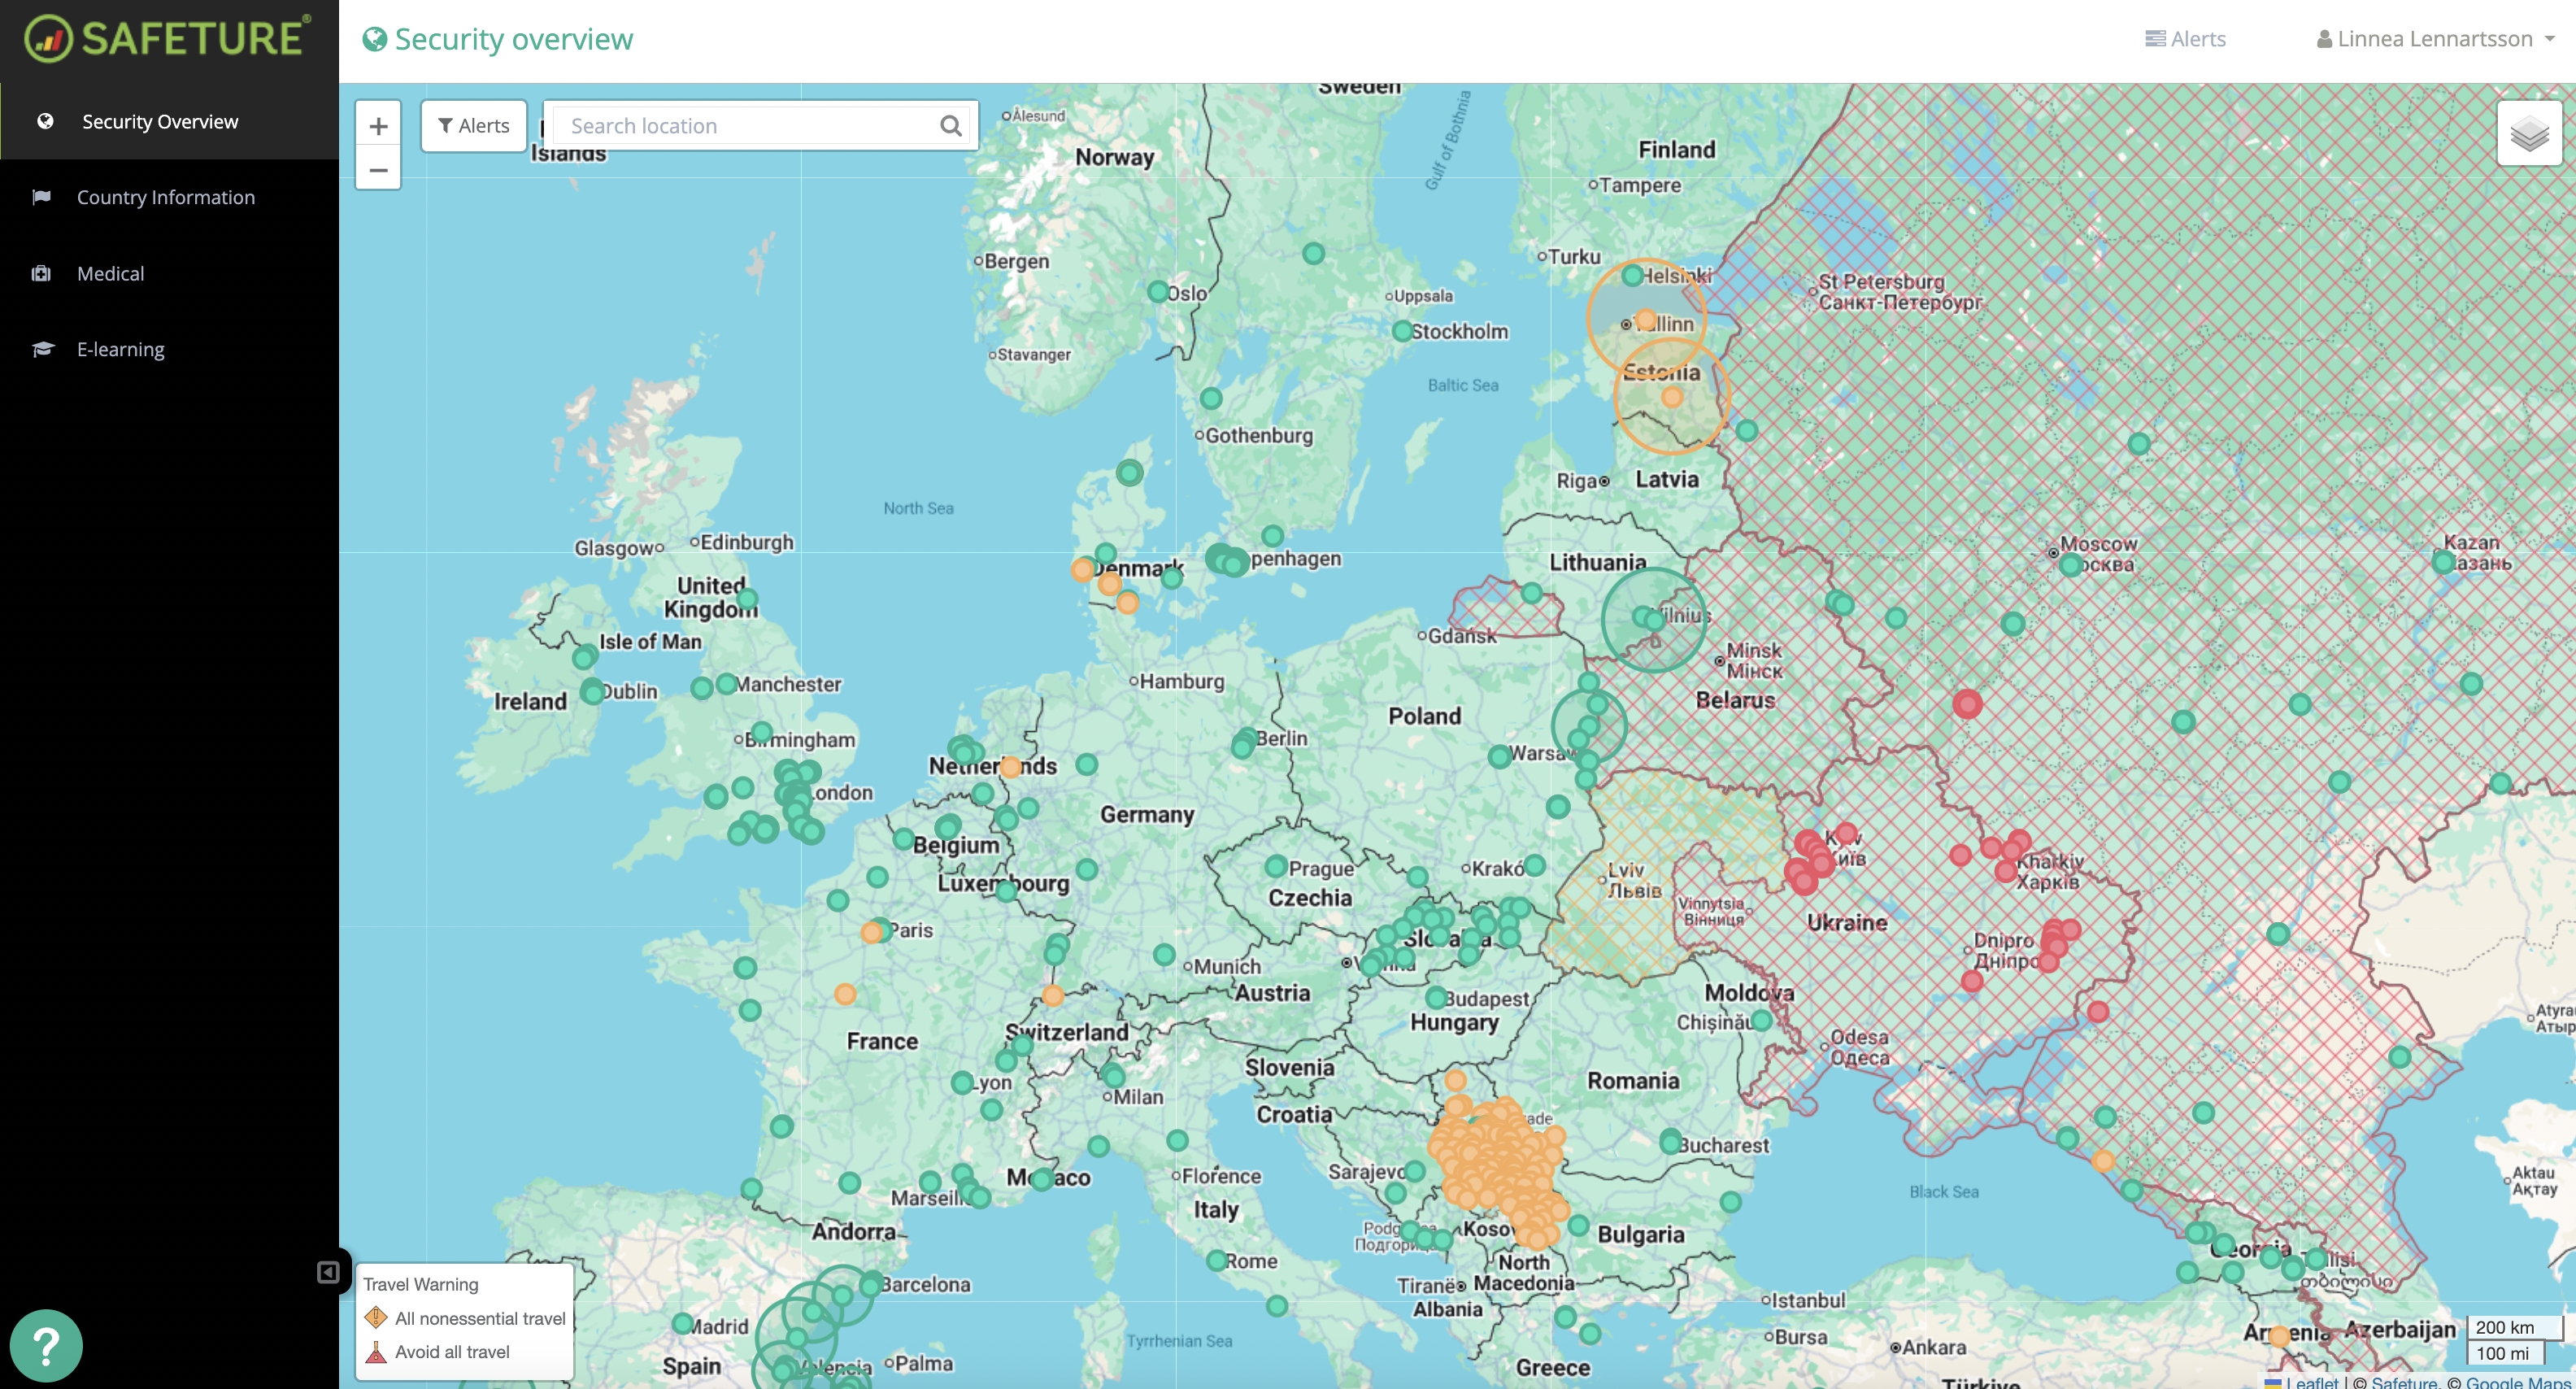Zoom in using the plus control
Image resolution: width=2576 pixels, height=1389 pixels.
[378, 125]
